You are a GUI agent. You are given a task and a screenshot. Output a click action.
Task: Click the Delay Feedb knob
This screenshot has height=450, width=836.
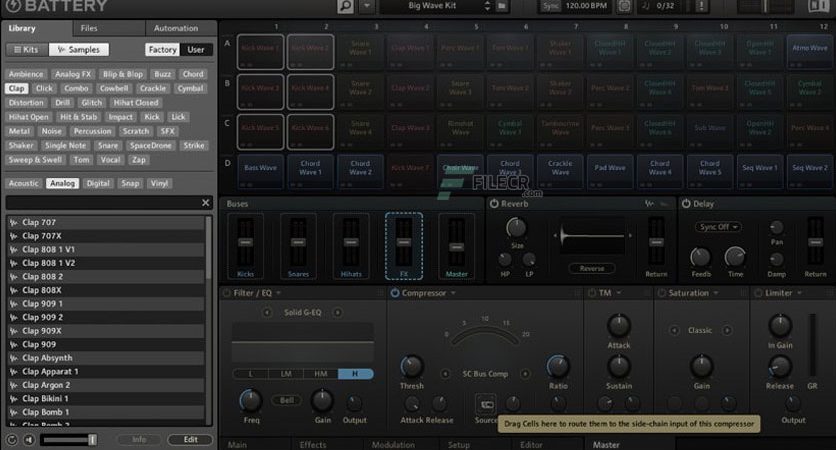[x=701, y=258]
